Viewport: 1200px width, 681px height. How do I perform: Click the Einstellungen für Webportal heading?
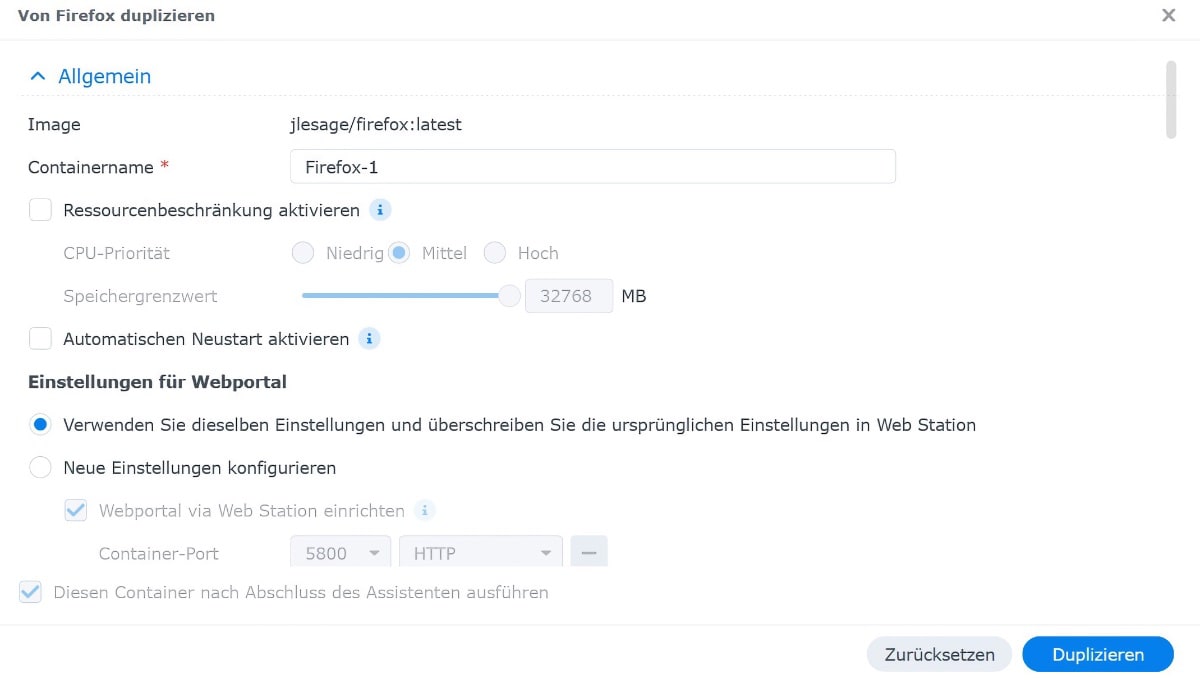click(x=158, y=382)
